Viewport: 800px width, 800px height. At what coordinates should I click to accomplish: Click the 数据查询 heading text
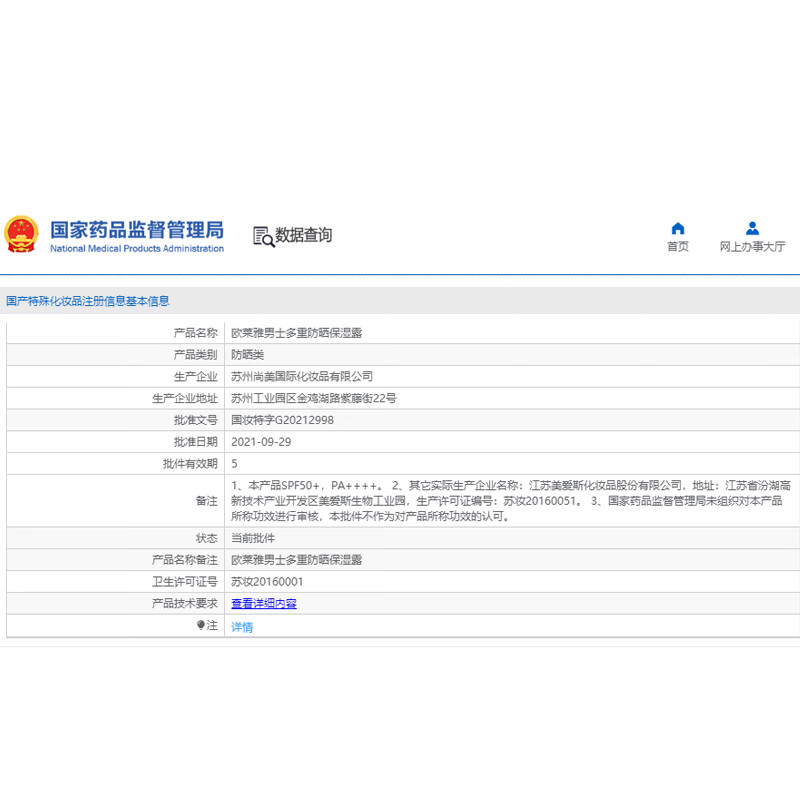point(304,235)
